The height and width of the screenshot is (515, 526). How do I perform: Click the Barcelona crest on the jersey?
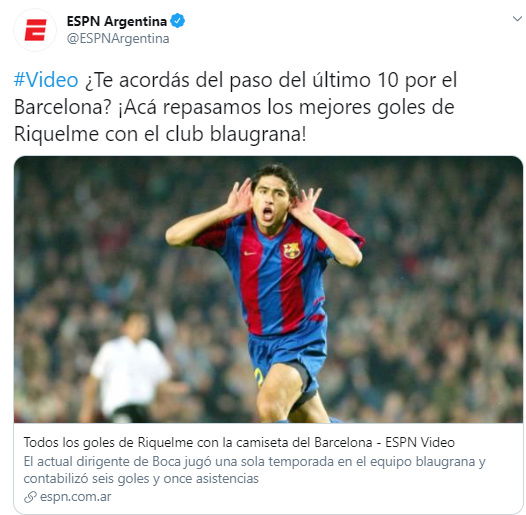coord(292,250)
